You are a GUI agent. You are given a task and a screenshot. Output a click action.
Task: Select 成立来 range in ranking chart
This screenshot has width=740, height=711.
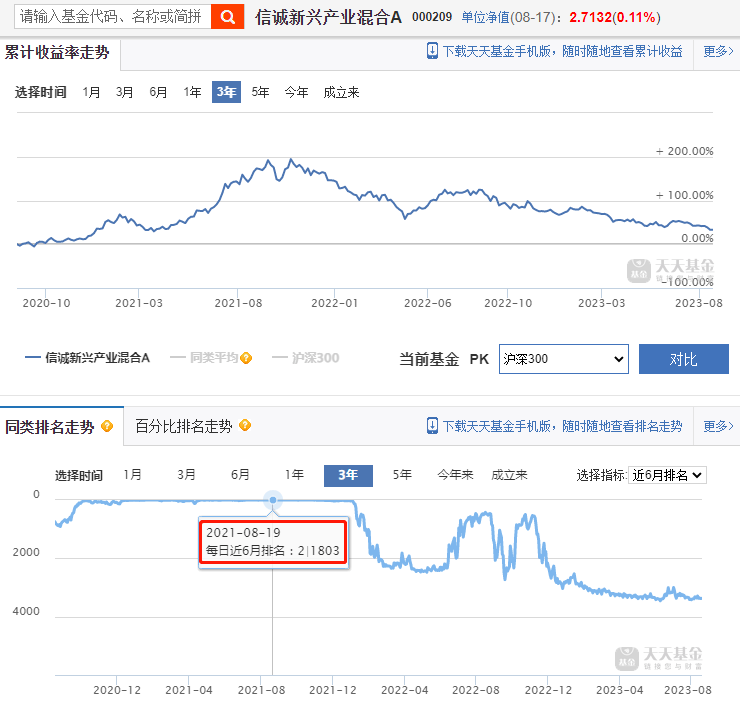coord(509,475)
